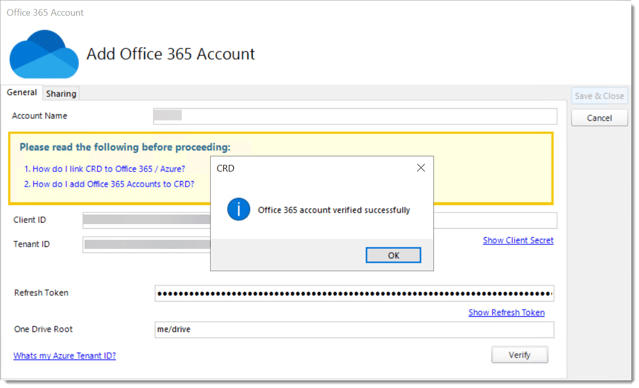
Task: Select the General tab
Action: tap(22, 93)
